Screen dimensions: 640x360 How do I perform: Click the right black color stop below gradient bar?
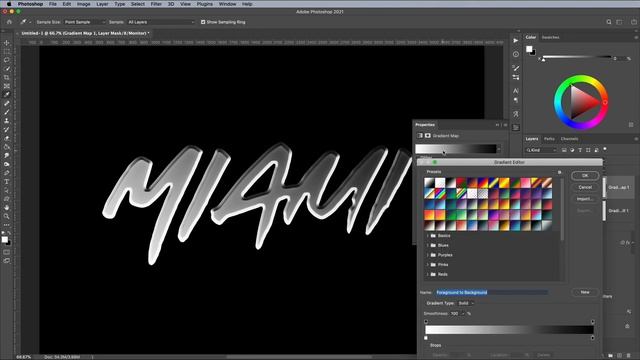593,338
